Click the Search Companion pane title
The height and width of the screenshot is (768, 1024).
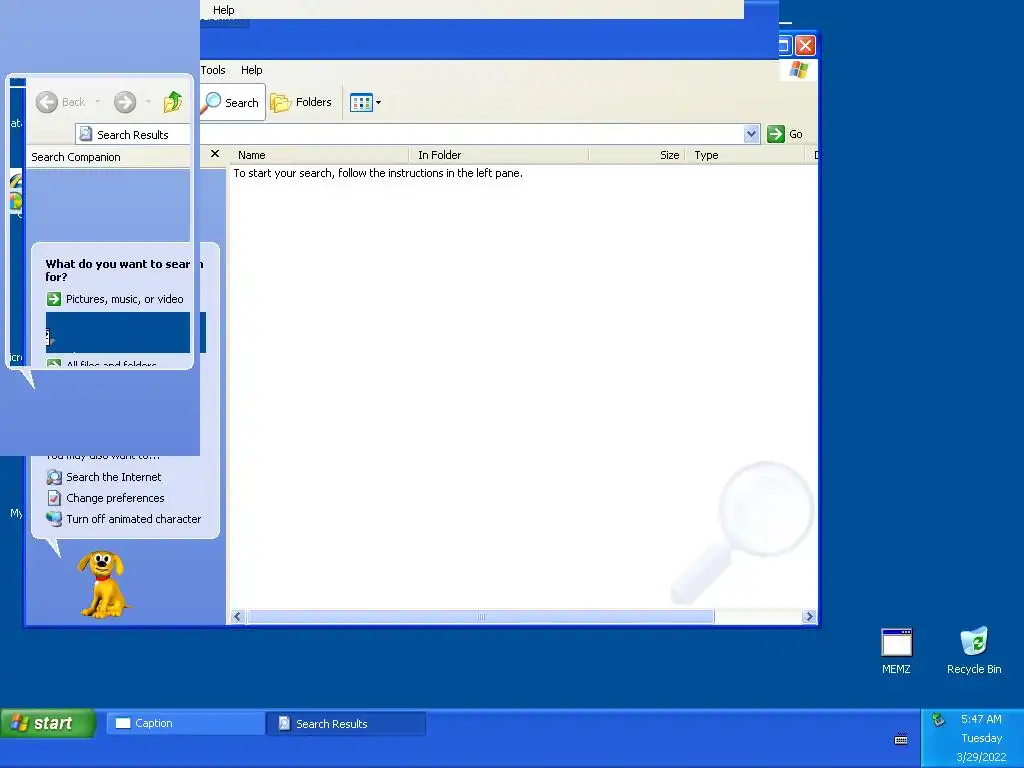click(x=76, y=157)
